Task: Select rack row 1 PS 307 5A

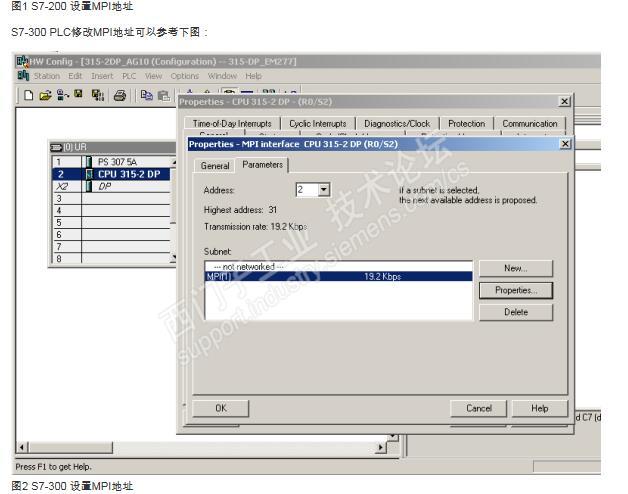Action: (x=112, y=162)
